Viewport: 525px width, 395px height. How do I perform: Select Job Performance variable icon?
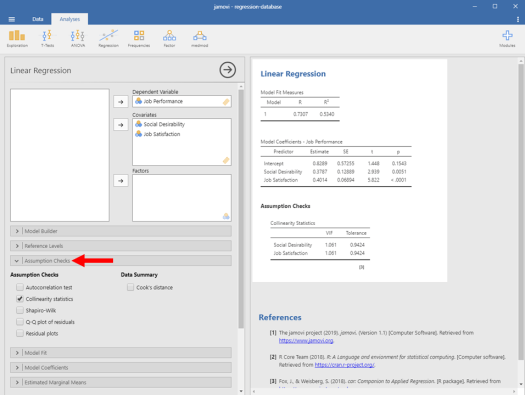point(138,101)
